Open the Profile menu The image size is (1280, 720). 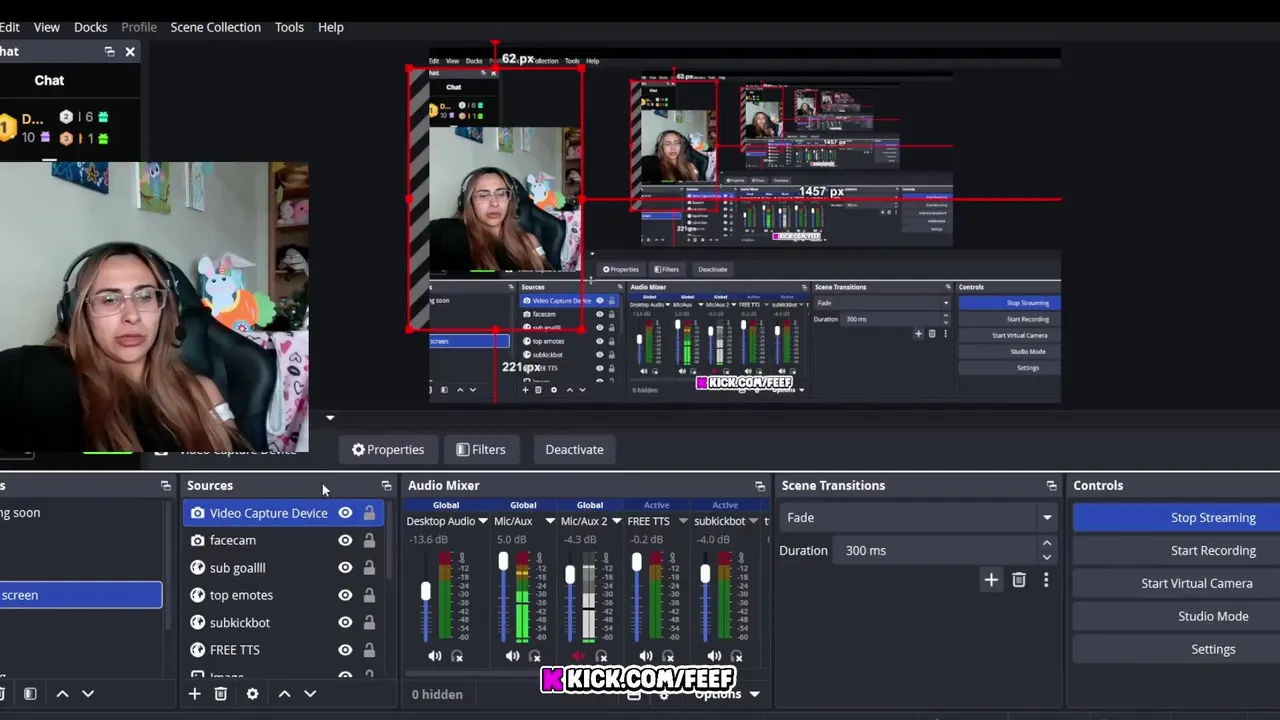click(139, 27)
